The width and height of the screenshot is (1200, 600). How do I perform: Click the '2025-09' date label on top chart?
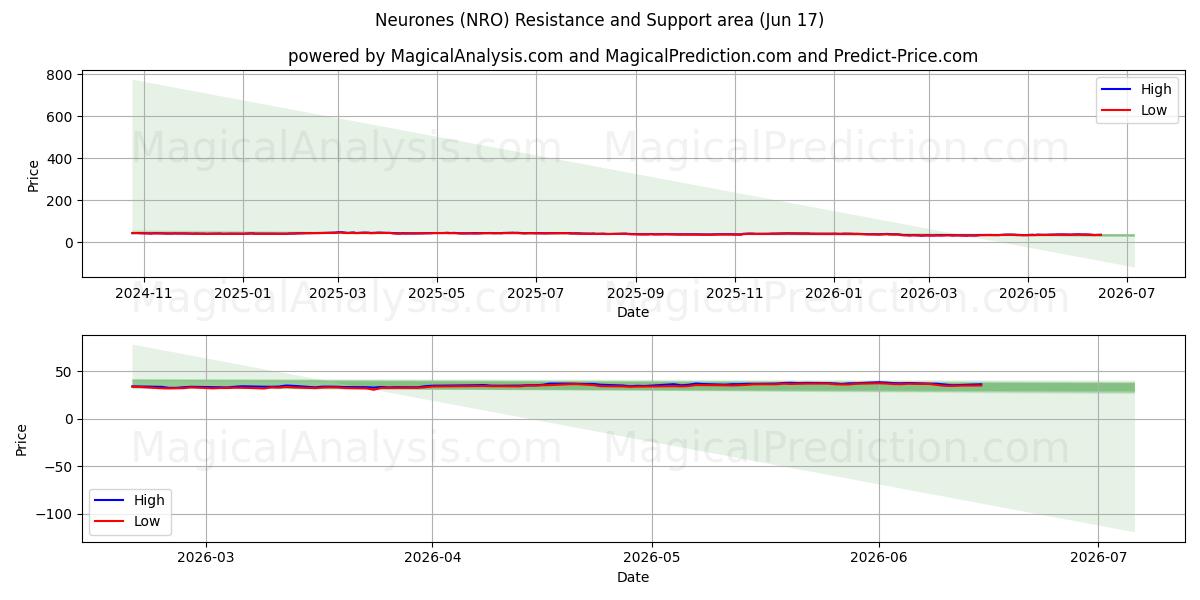click(636, 294)
